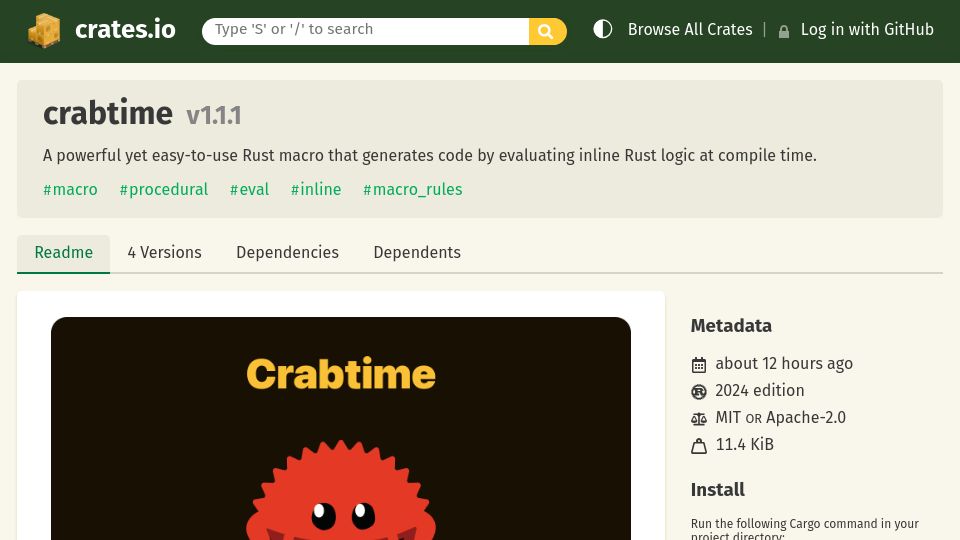Open the #eval keyword tag
The height and width of the screenshot is (540, 960).
249,190
